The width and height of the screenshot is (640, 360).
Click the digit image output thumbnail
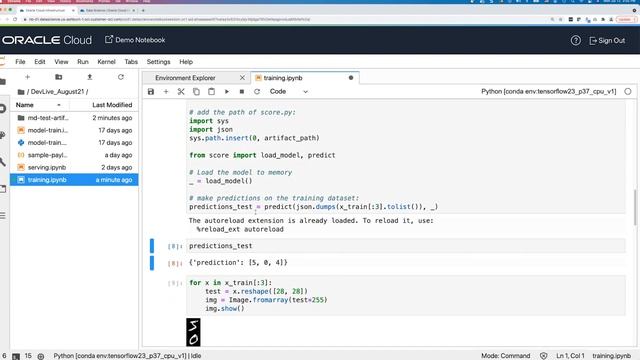click(x=193, y=332)
